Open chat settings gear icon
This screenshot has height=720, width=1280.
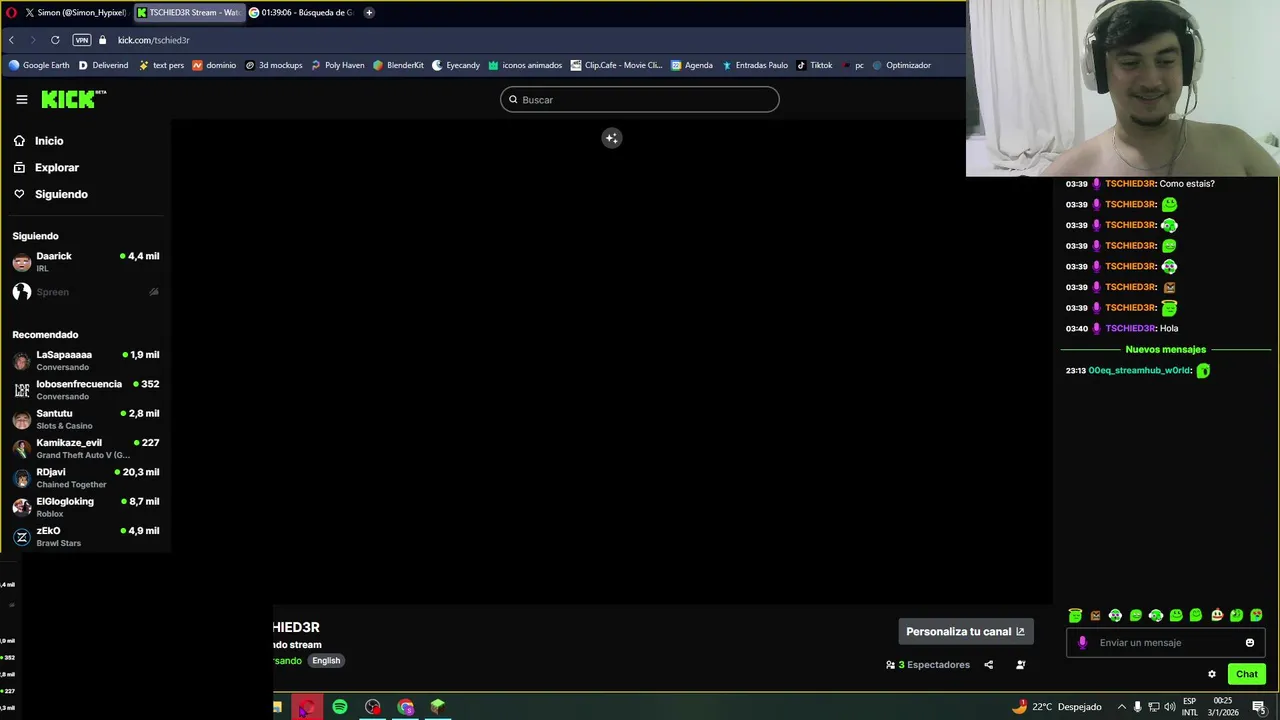[x=1212, y=674]
